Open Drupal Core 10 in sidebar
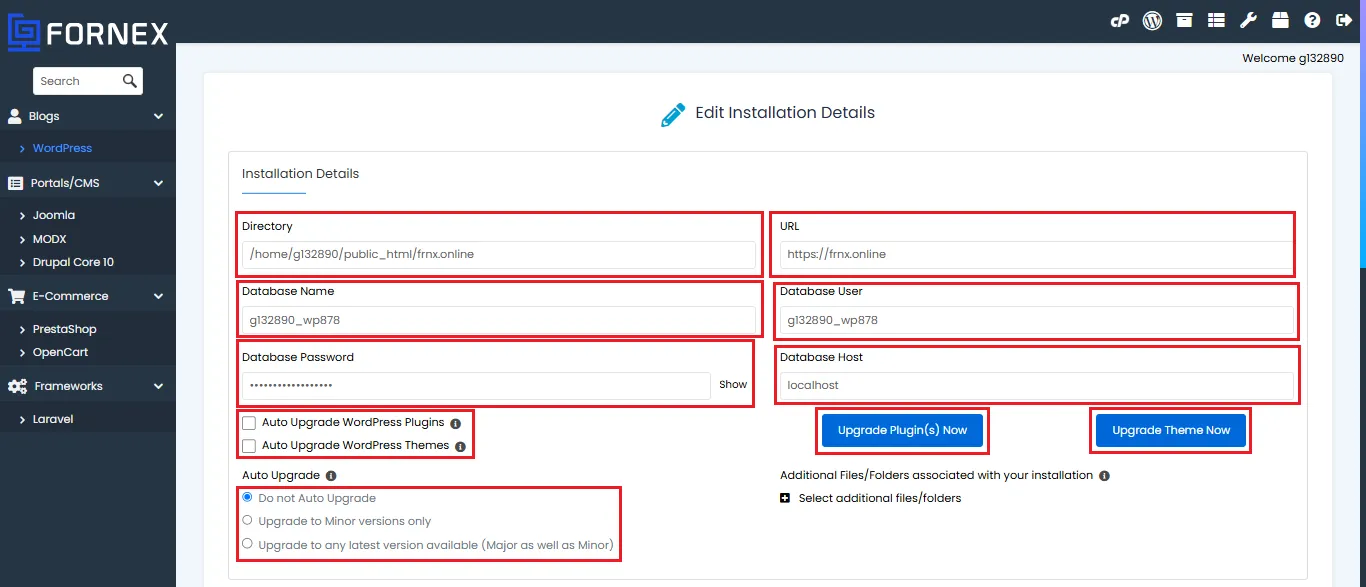Viewport: 1366px width, 587px height. (x=73, y=262)
